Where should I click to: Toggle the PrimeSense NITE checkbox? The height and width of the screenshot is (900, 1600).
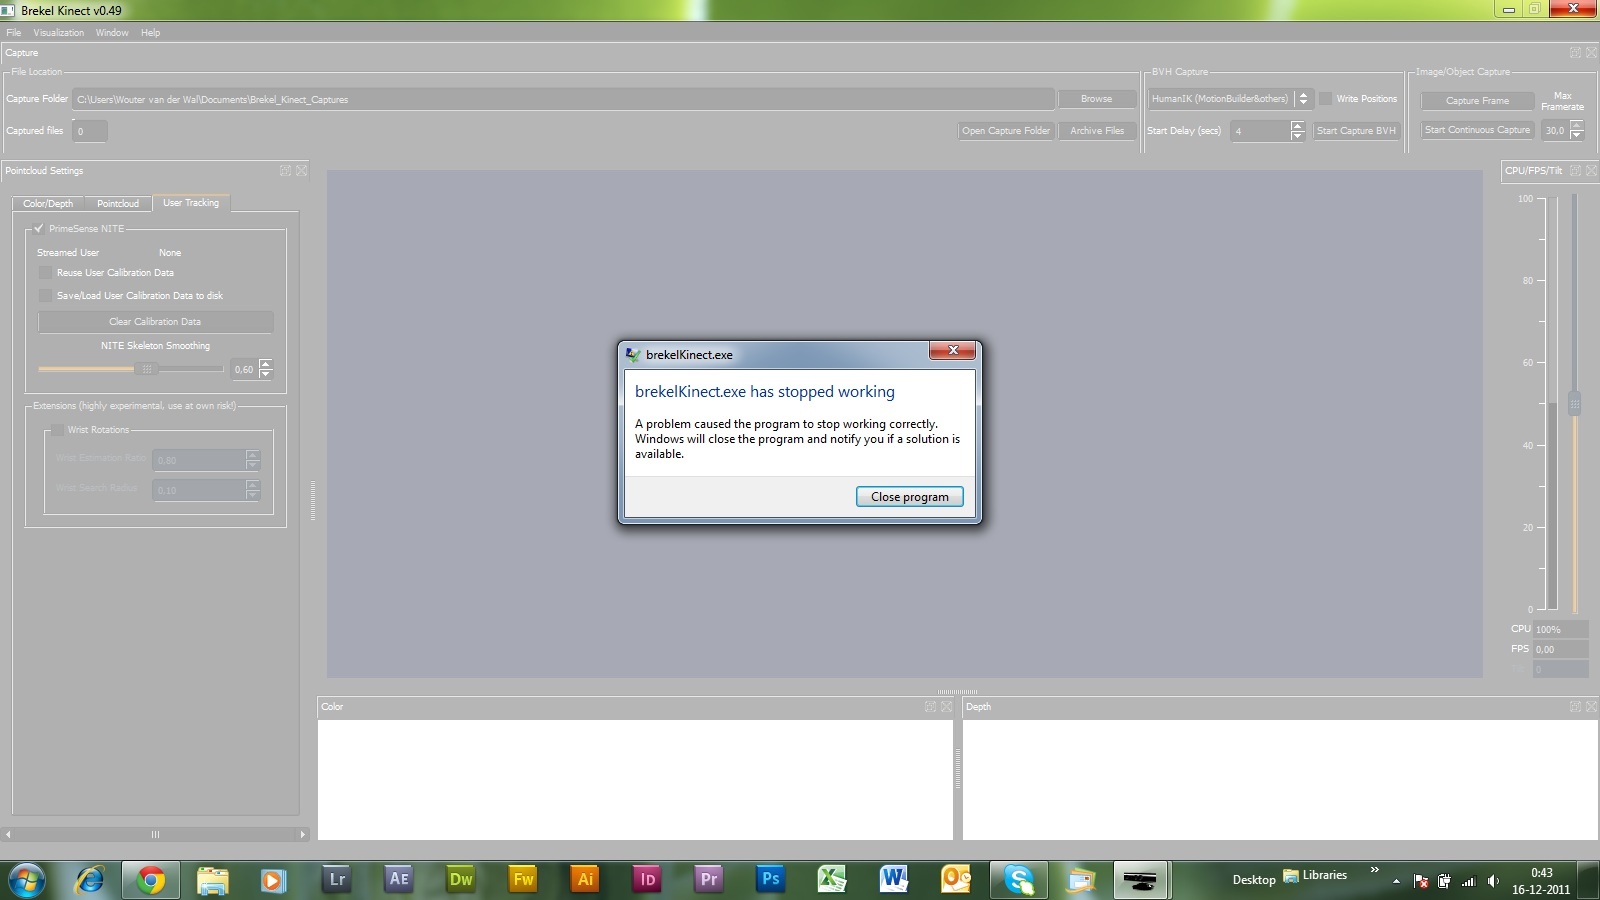[39, 228]
